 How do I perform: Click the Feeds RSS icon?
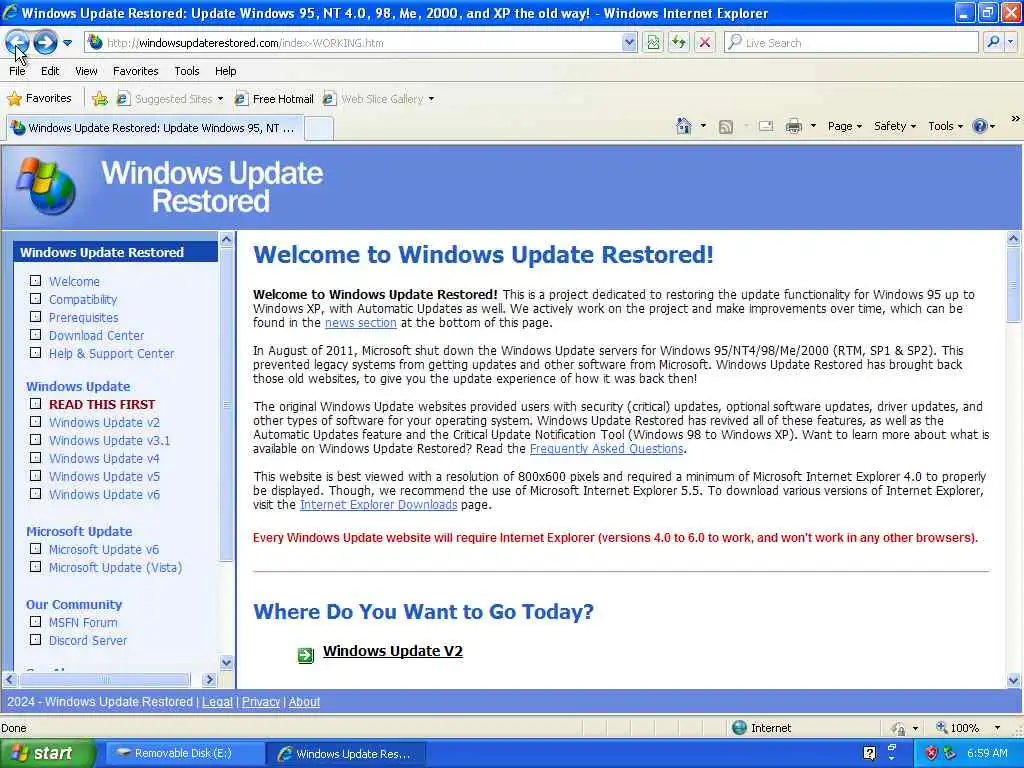coord(726,127)
